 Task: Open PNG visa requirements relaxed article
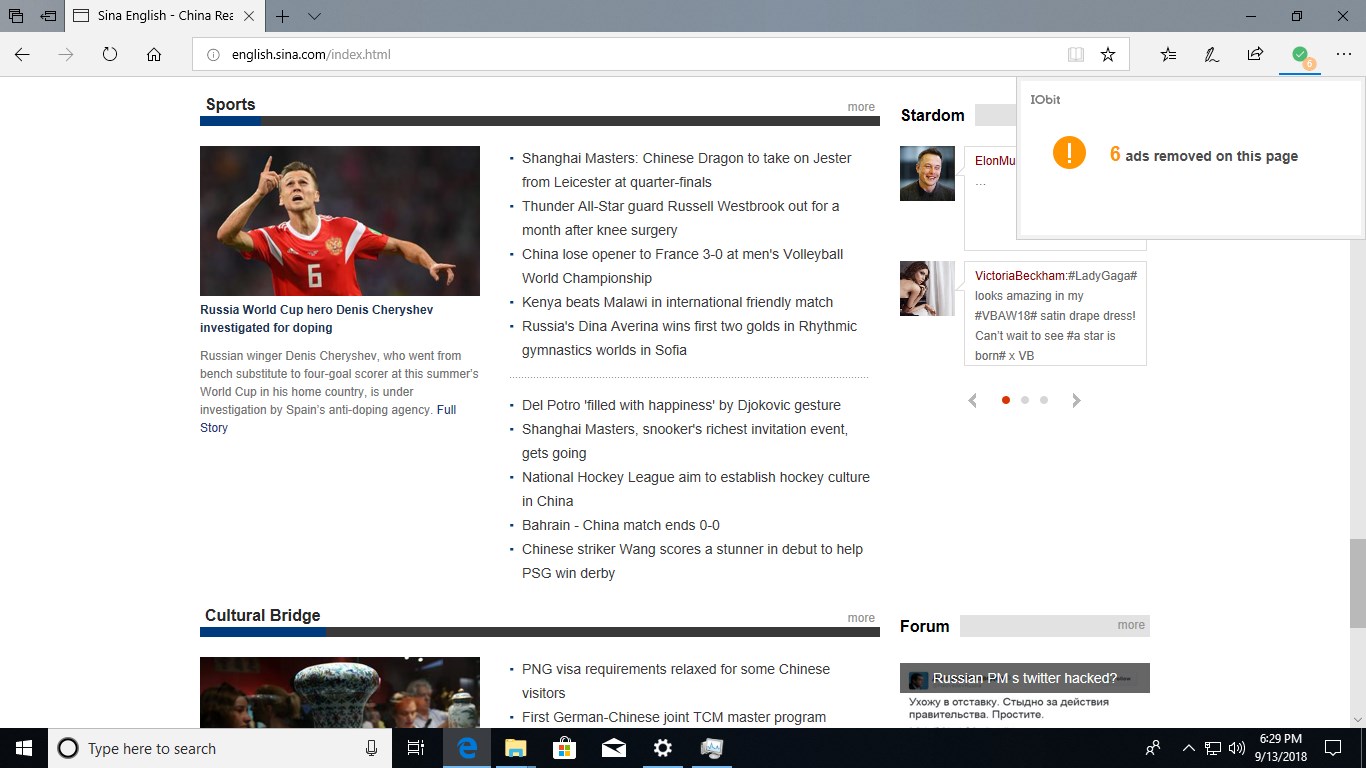pyautogui.click(x=676, y=681)
